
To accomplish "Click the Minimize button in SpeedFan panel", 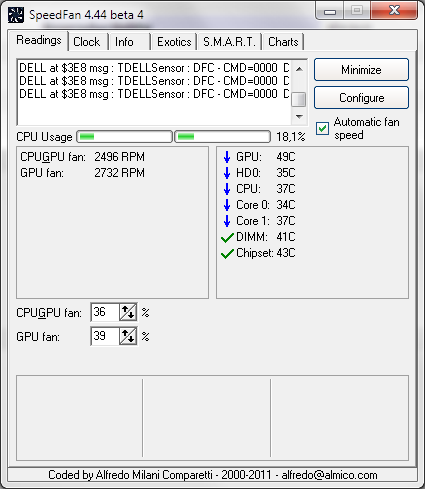I will (361, 70).
